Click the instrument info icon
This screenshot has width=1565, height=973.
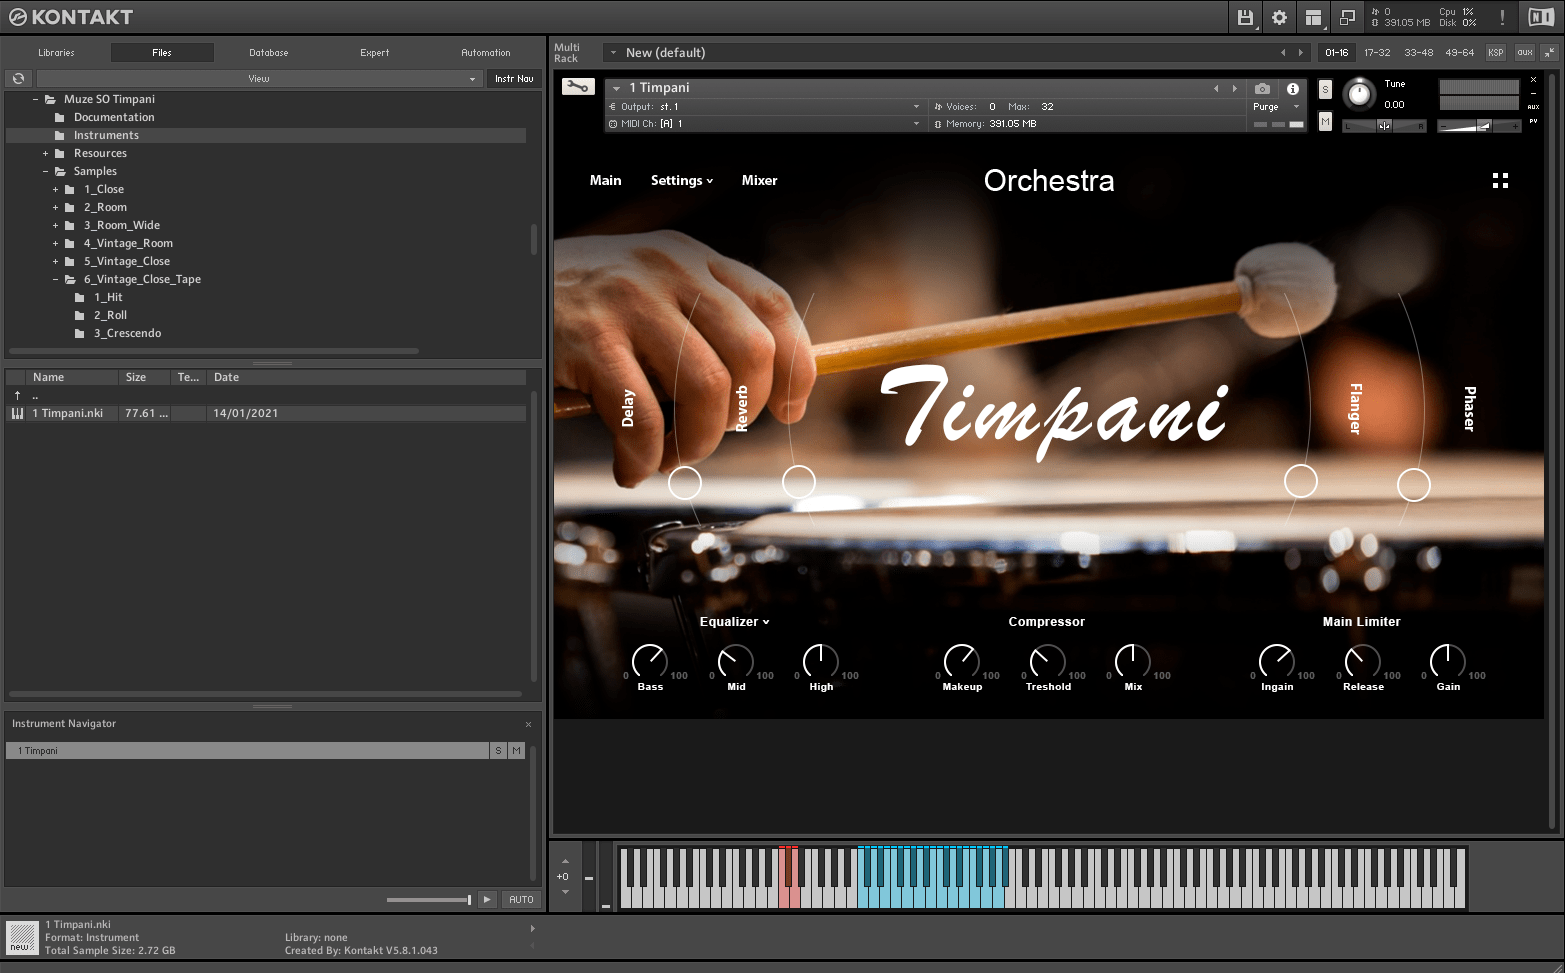(x=1292, y=88)
